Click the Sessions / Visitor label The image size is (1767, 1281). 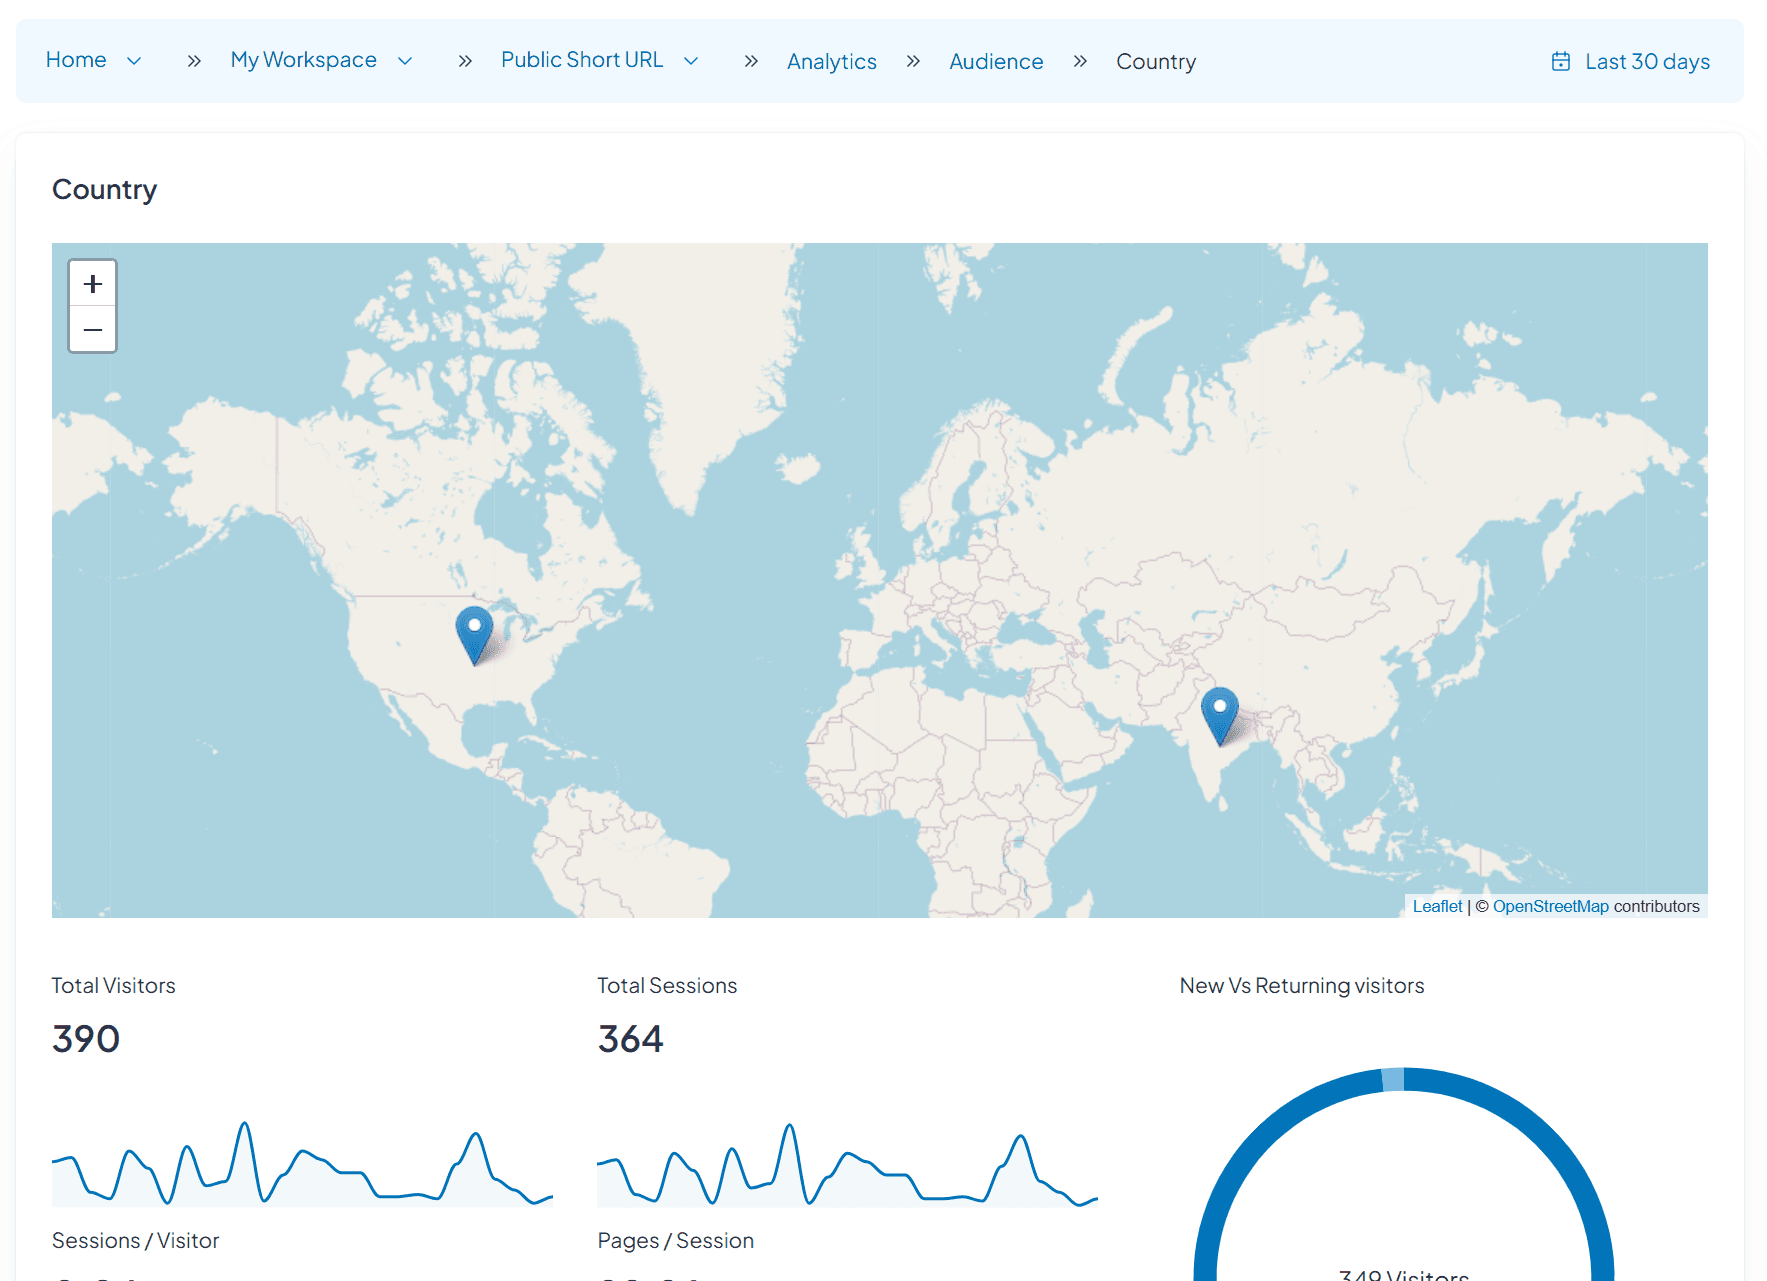coord(135,1241)
